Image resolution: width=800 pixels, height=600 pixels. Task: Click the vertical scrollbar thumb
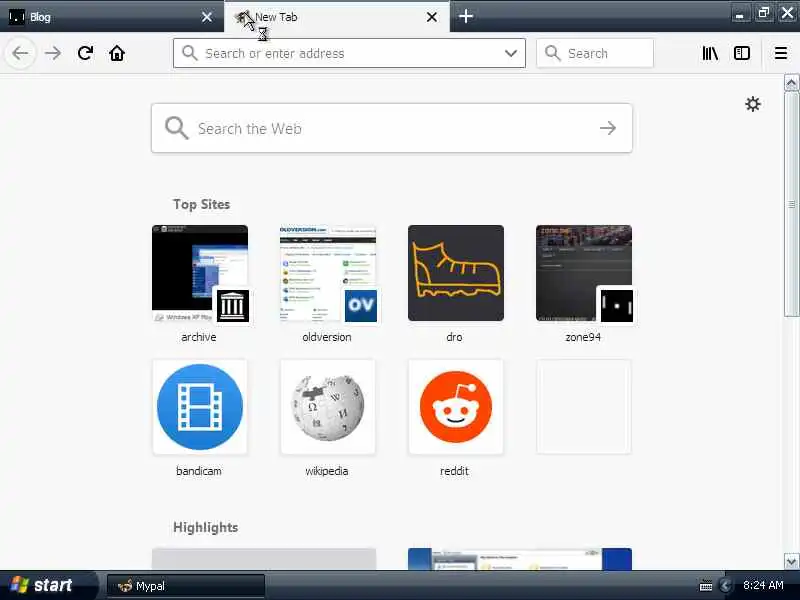[x=791, y=204]
